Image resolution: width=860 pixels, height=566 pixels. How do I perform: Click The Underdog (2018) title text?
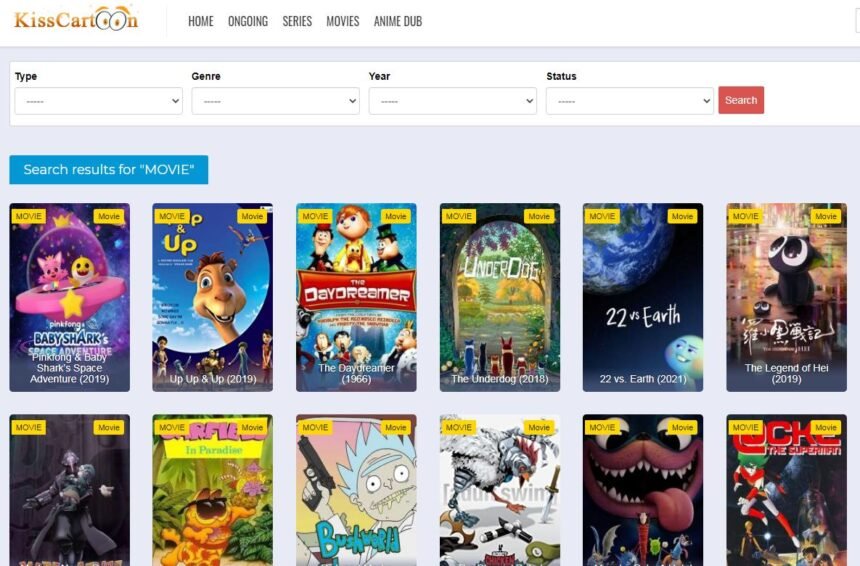click(500, 379)
